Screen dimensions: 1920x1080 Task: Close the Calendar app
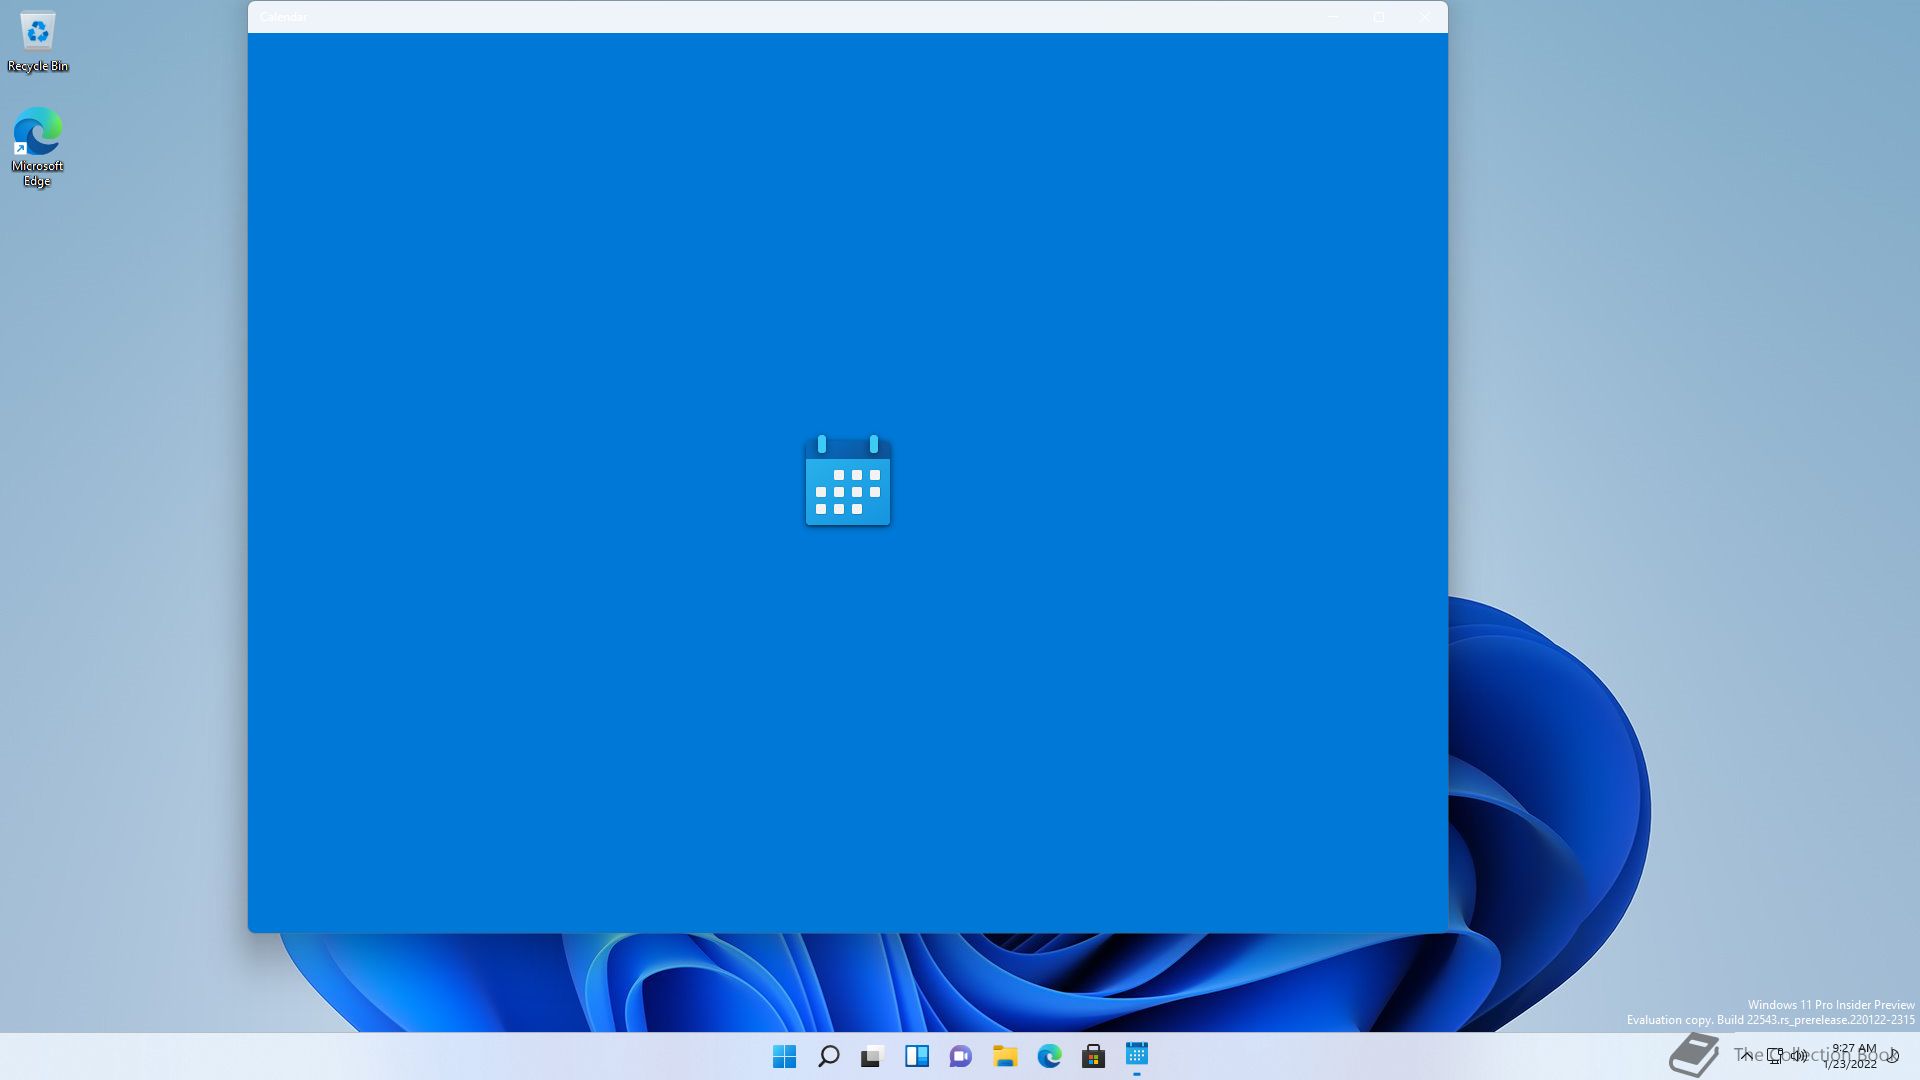coord(1424,17)
